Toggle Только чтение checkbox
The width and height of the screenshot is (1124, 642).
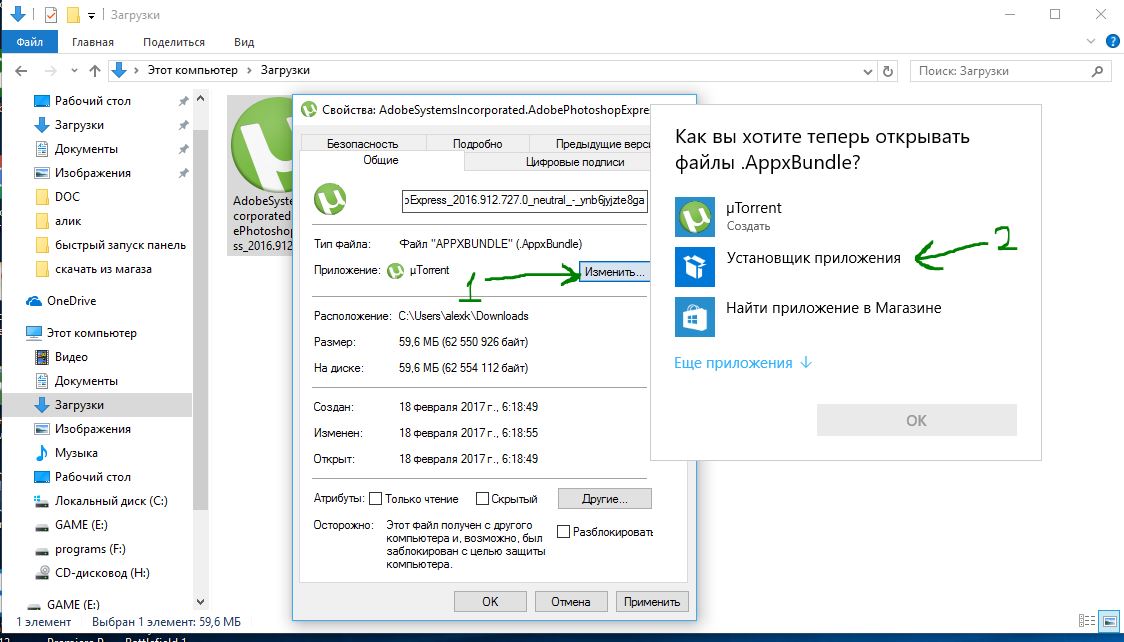coord(375,498)
